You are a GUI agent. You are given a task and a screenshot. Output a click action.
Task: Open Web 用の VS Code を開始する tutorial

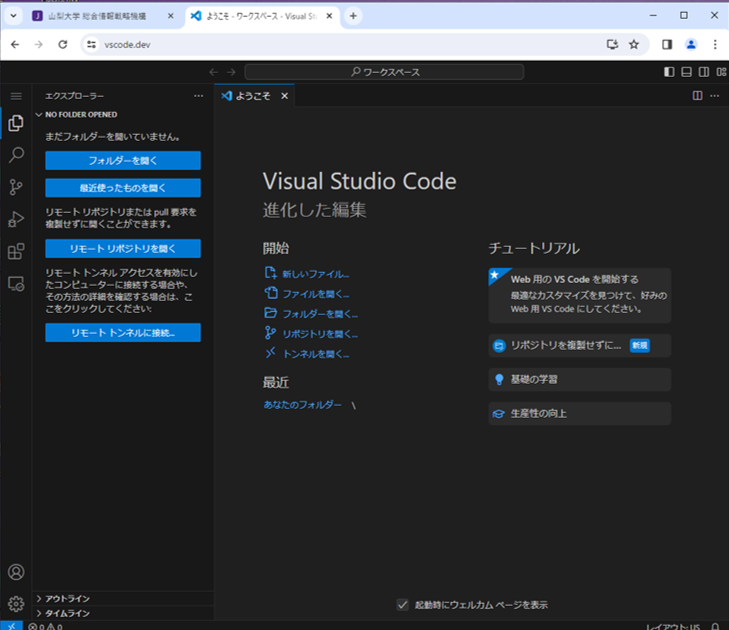(580, 295)
